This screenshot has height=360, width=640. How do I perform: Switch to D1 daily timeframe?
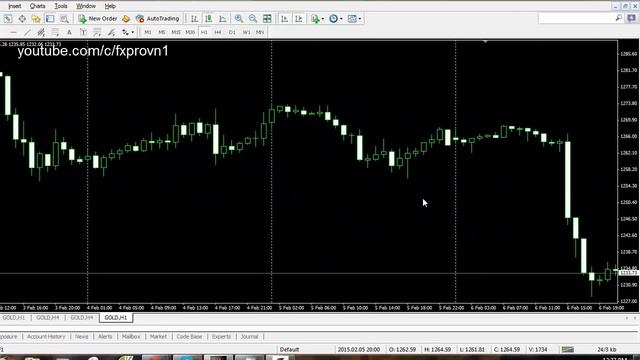(x=232, y=32)
